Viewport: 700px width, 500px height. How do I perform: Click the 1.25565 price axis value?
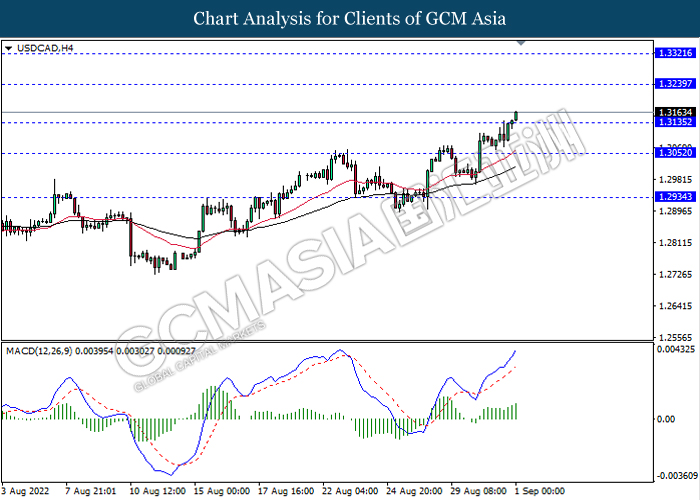(x=675, y=337)
